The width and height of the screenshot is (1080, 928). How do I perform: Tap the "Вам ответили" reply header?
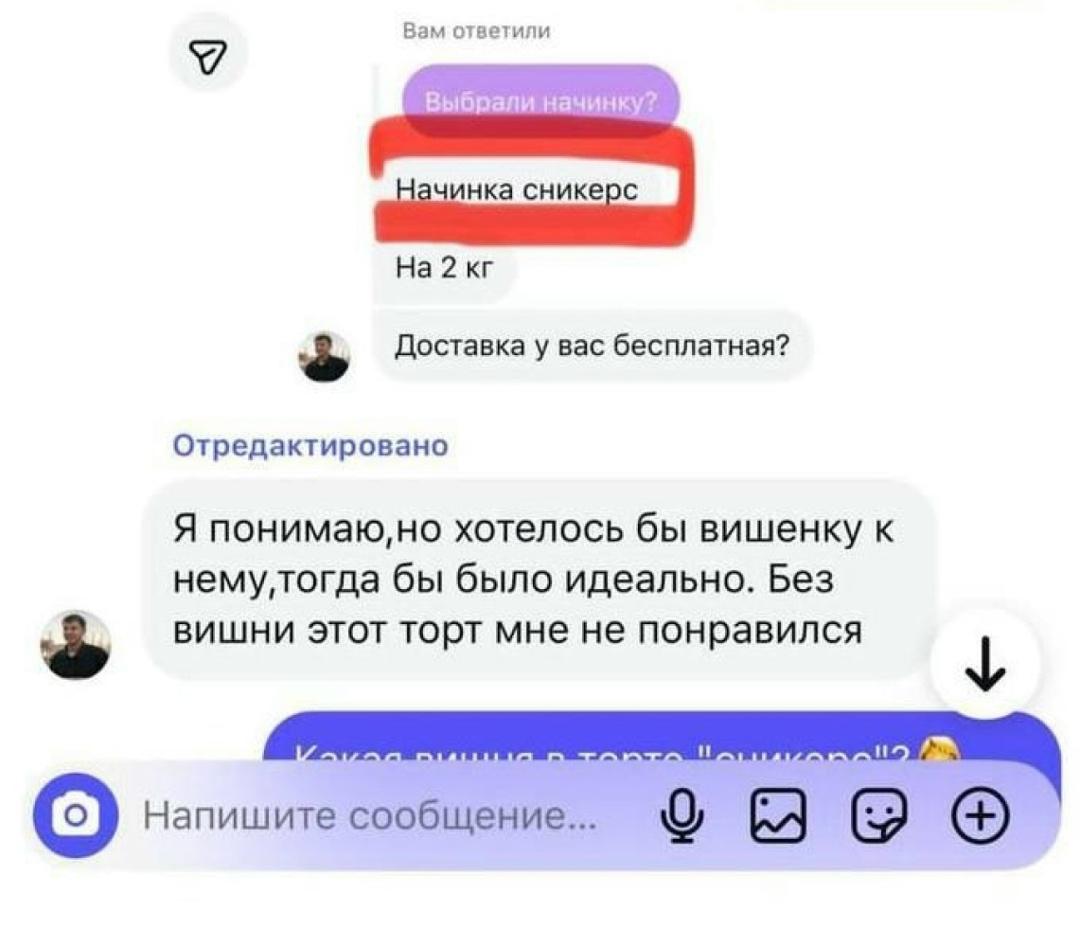point(477,32)
